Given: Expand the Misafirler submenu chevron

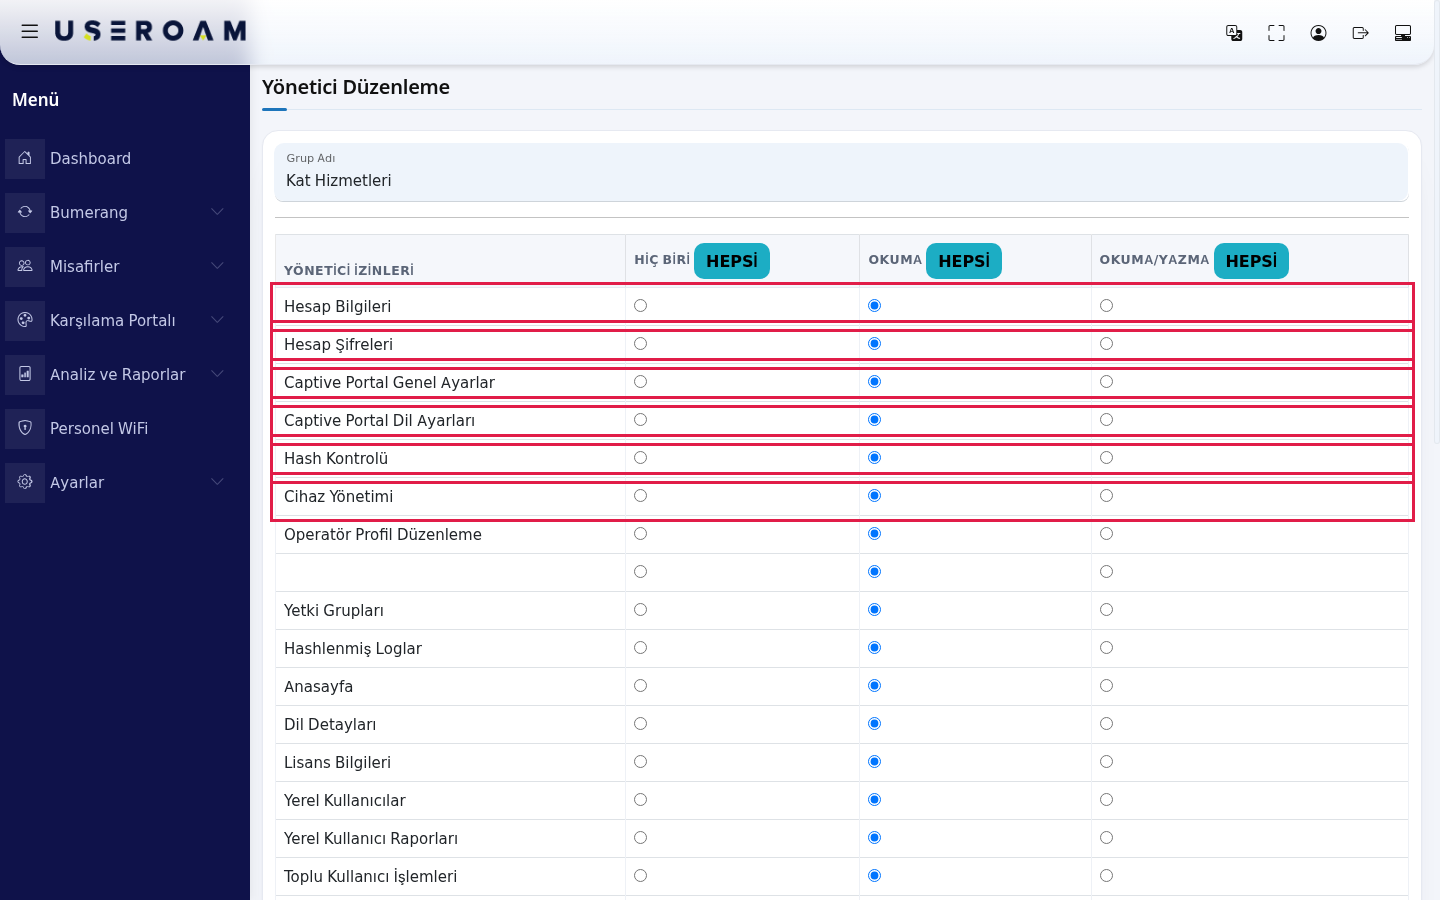Looking at the screenshot, I should (217, 266).
